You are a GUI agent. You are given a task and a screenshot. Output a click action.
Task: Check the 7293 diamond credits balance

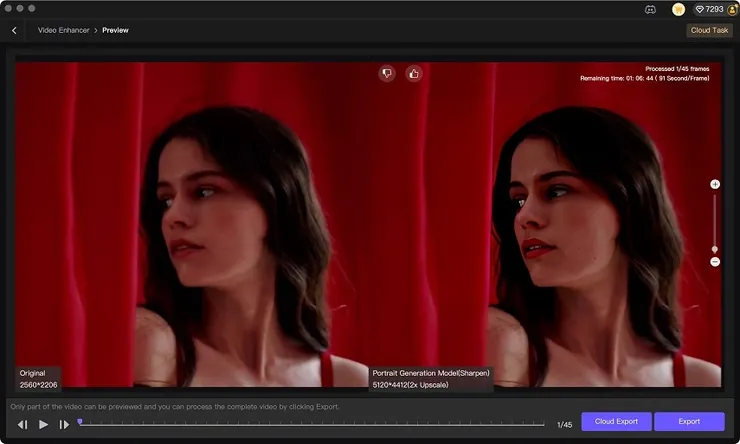coord(709,9)
